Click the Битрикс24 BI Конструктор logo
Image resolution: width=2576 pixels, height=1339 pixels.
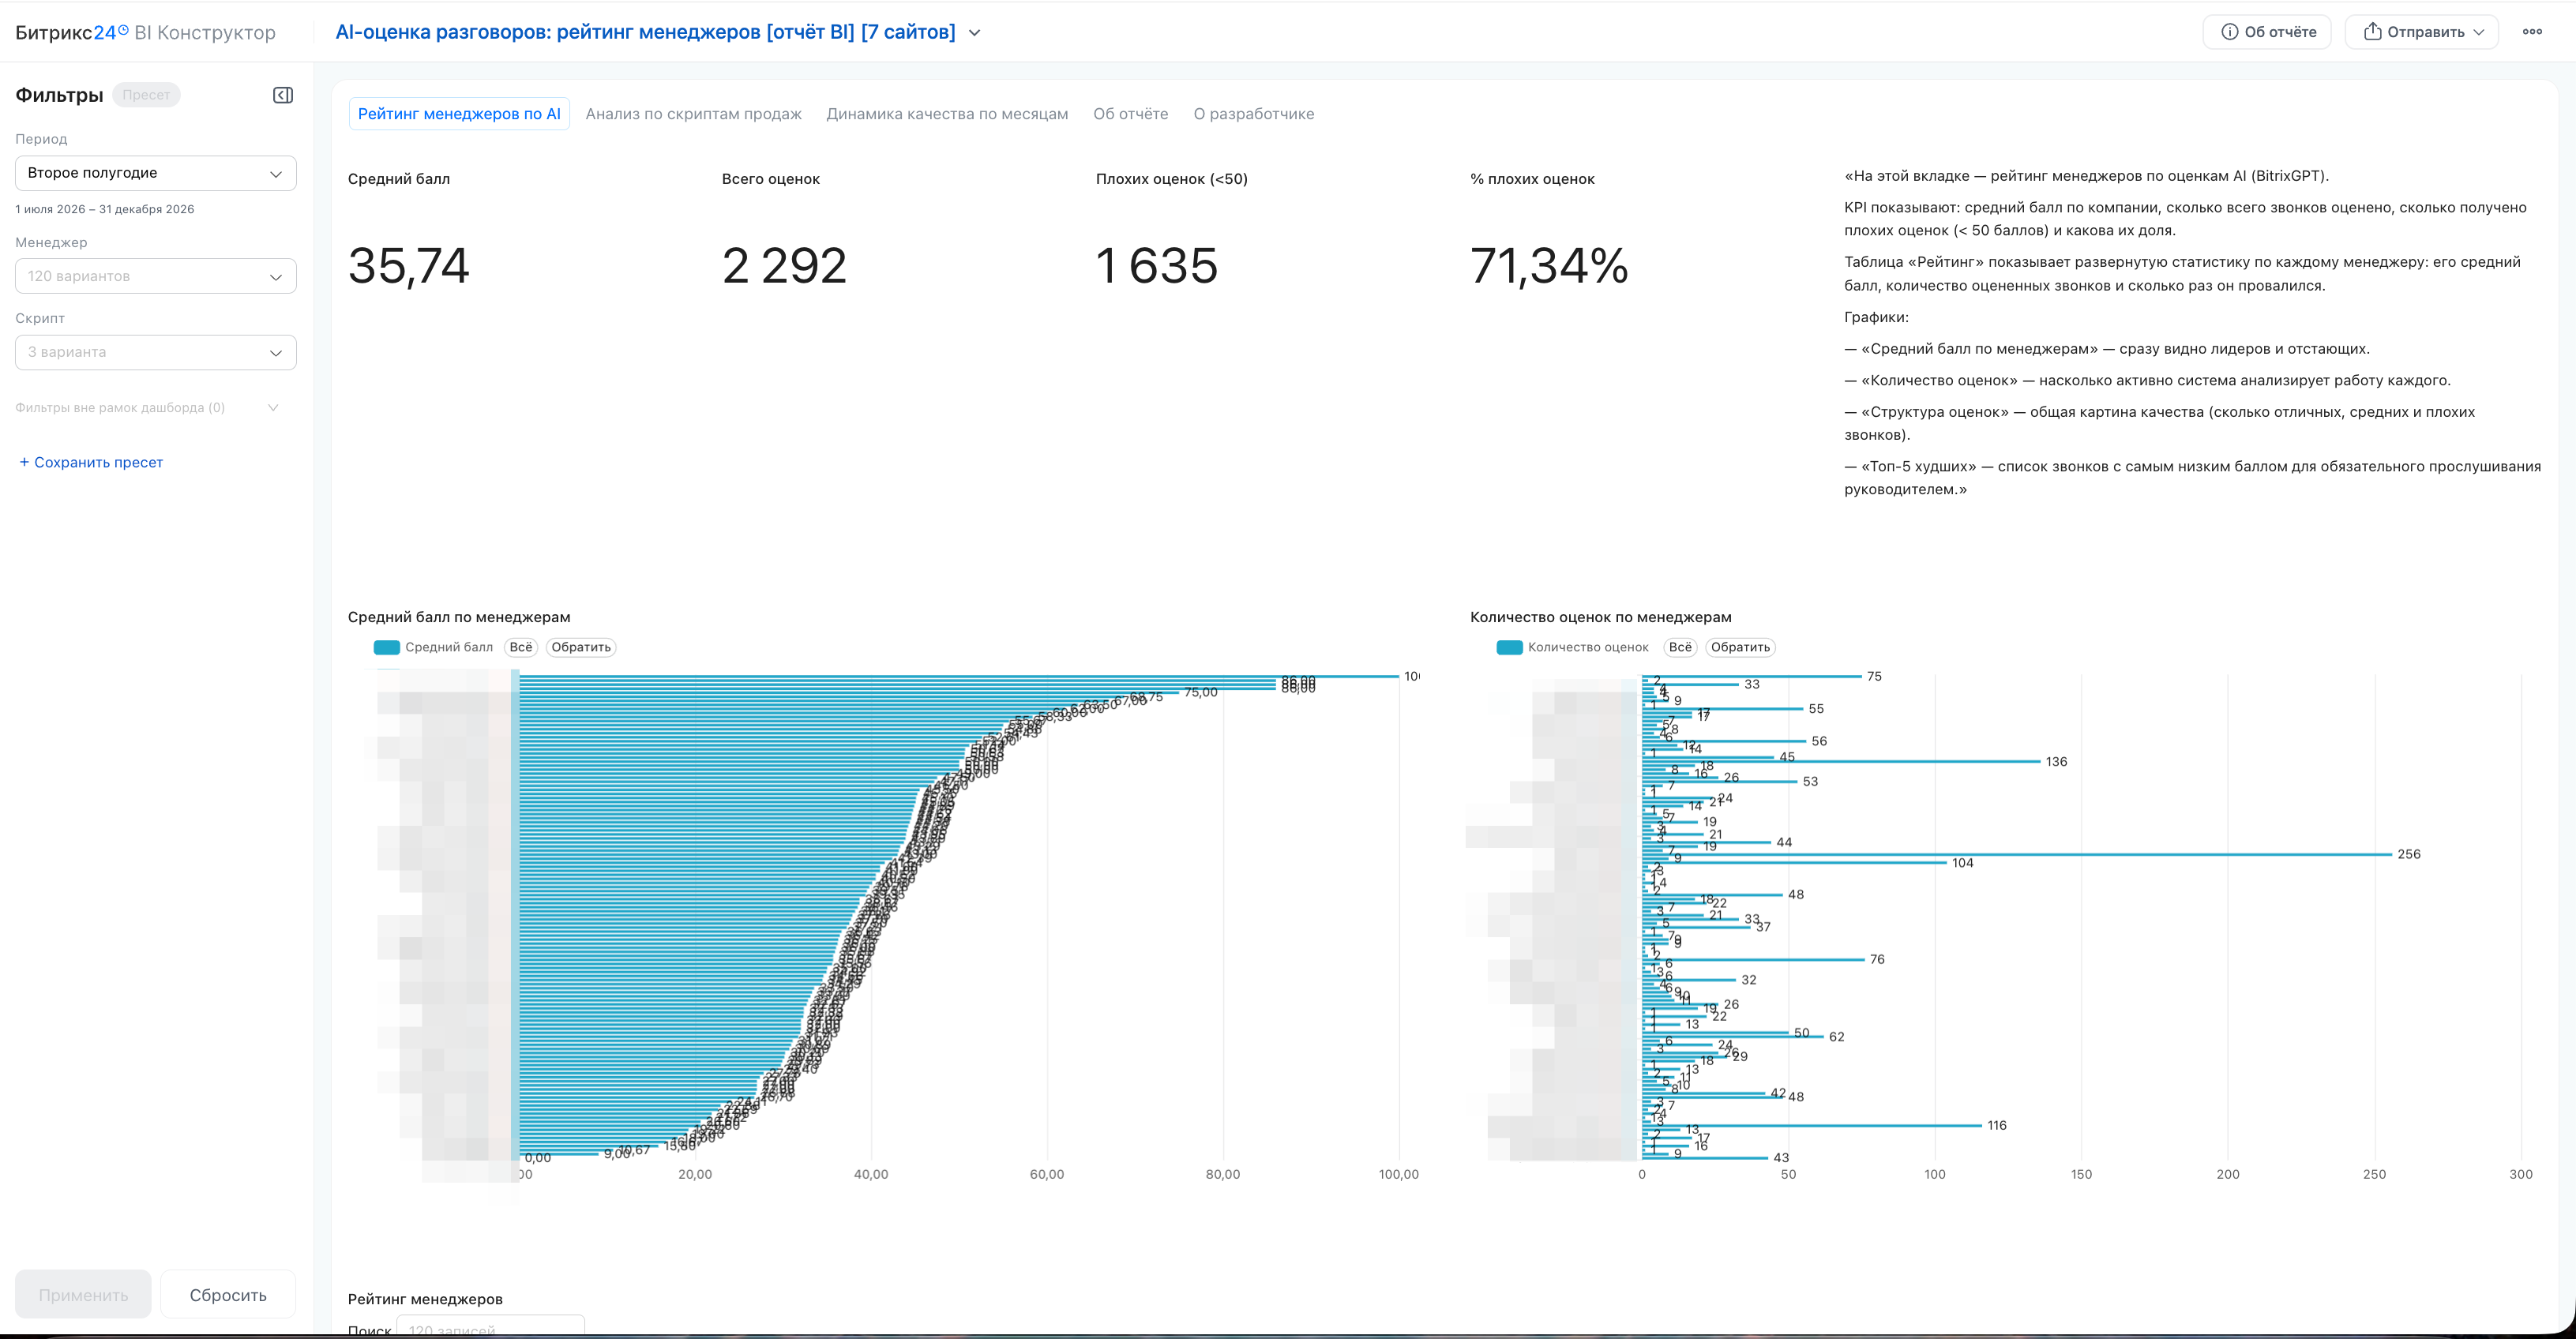coord(145,33)
